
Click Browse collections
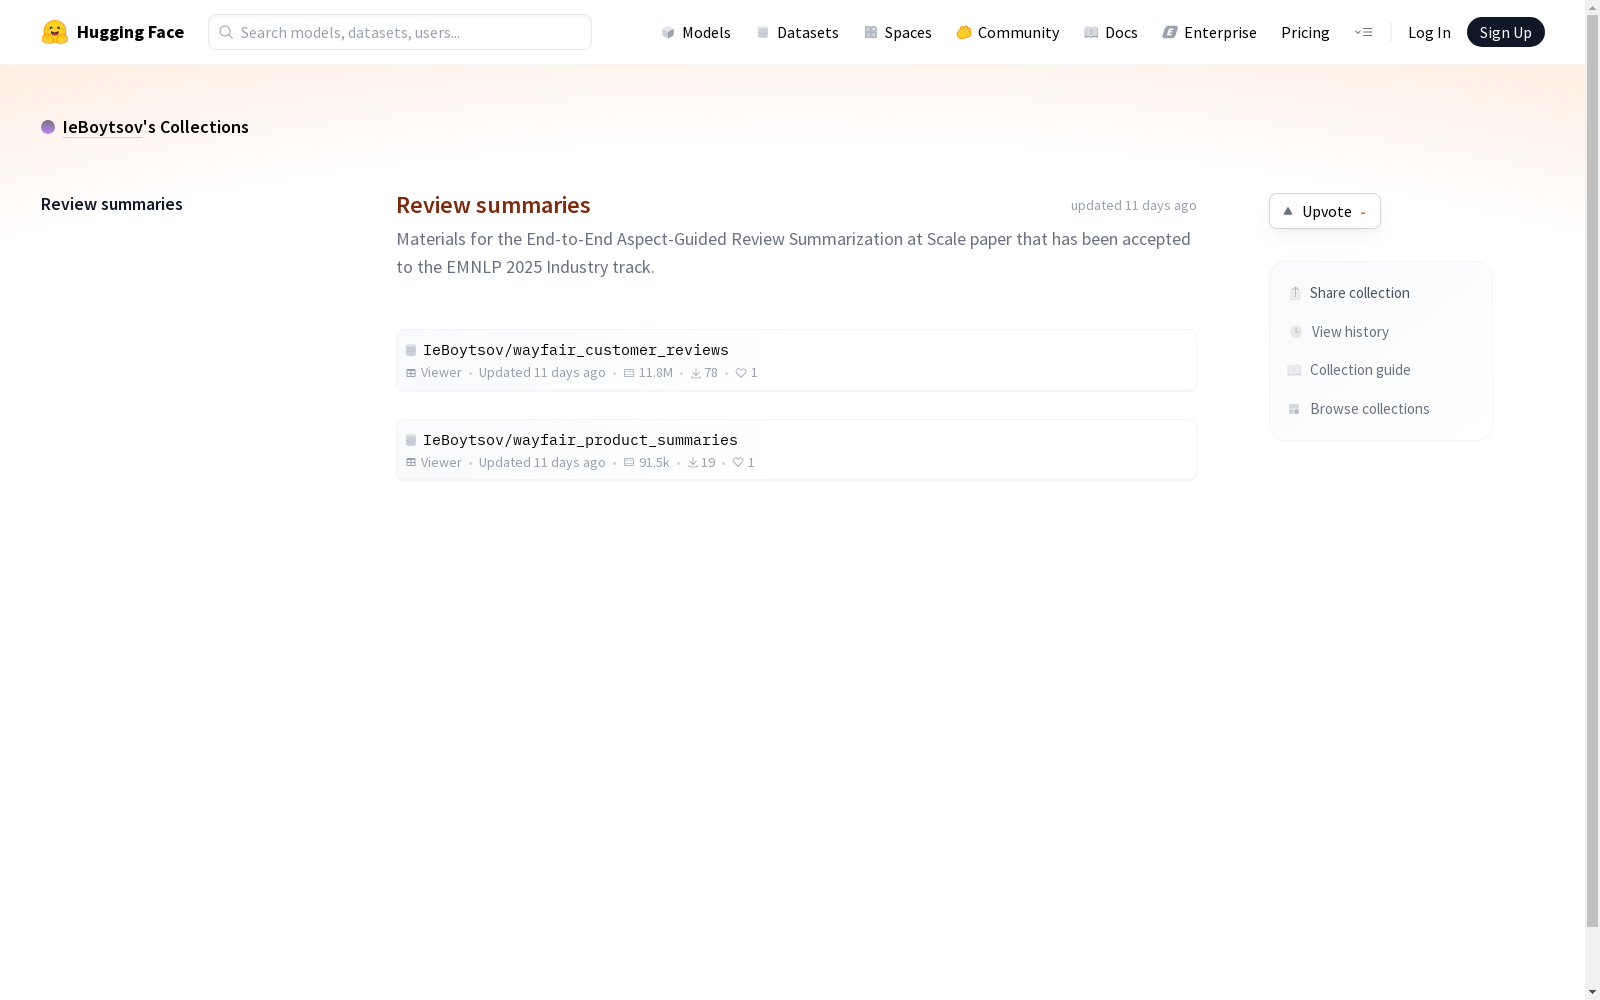tap(1359, 409)
